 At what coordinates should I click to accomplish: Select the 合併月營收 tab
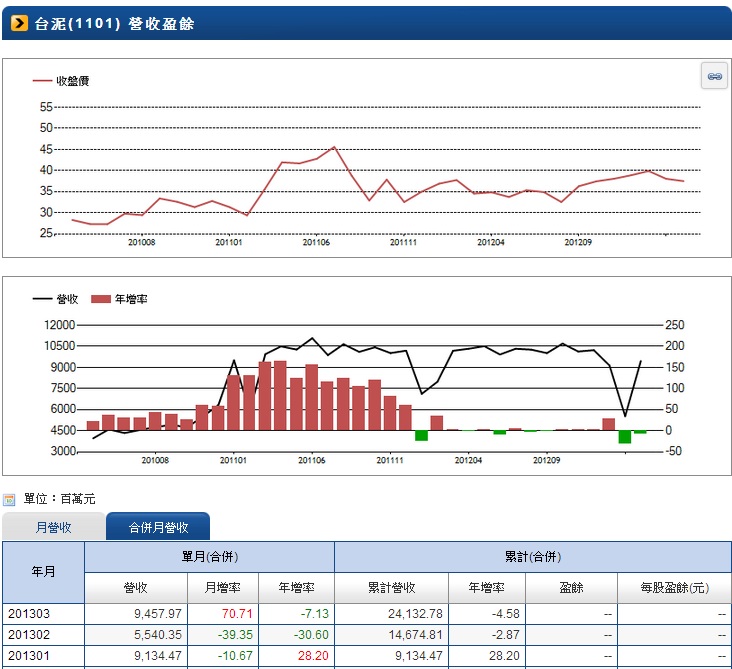(158, 527)
